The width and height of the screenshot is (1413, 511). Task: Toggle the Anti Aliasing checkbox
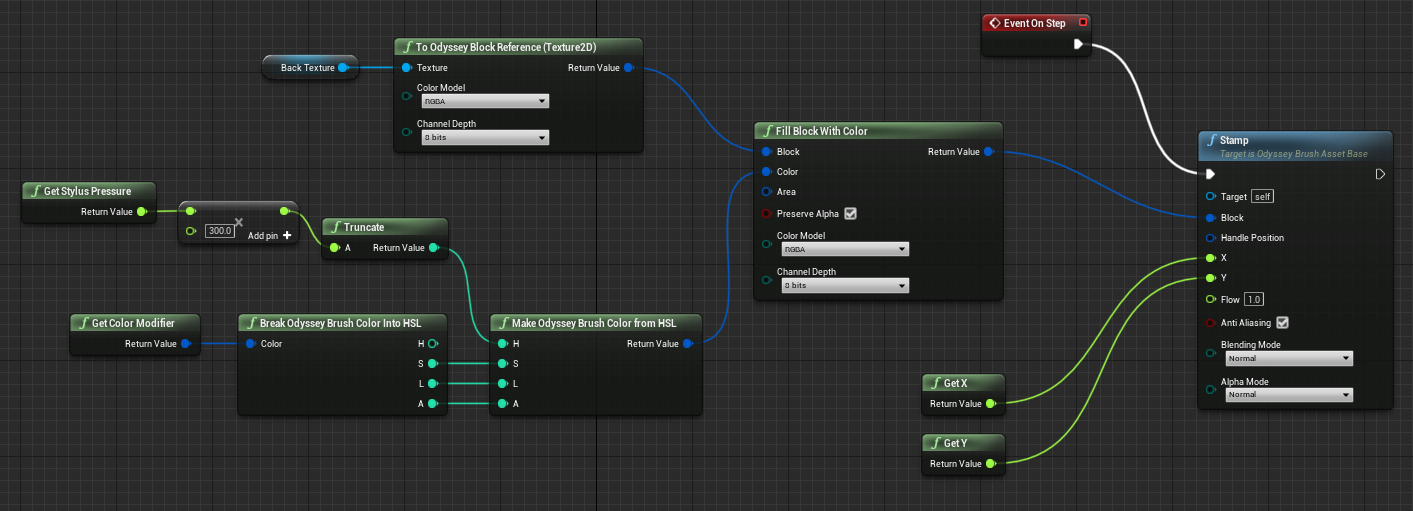1282,323
